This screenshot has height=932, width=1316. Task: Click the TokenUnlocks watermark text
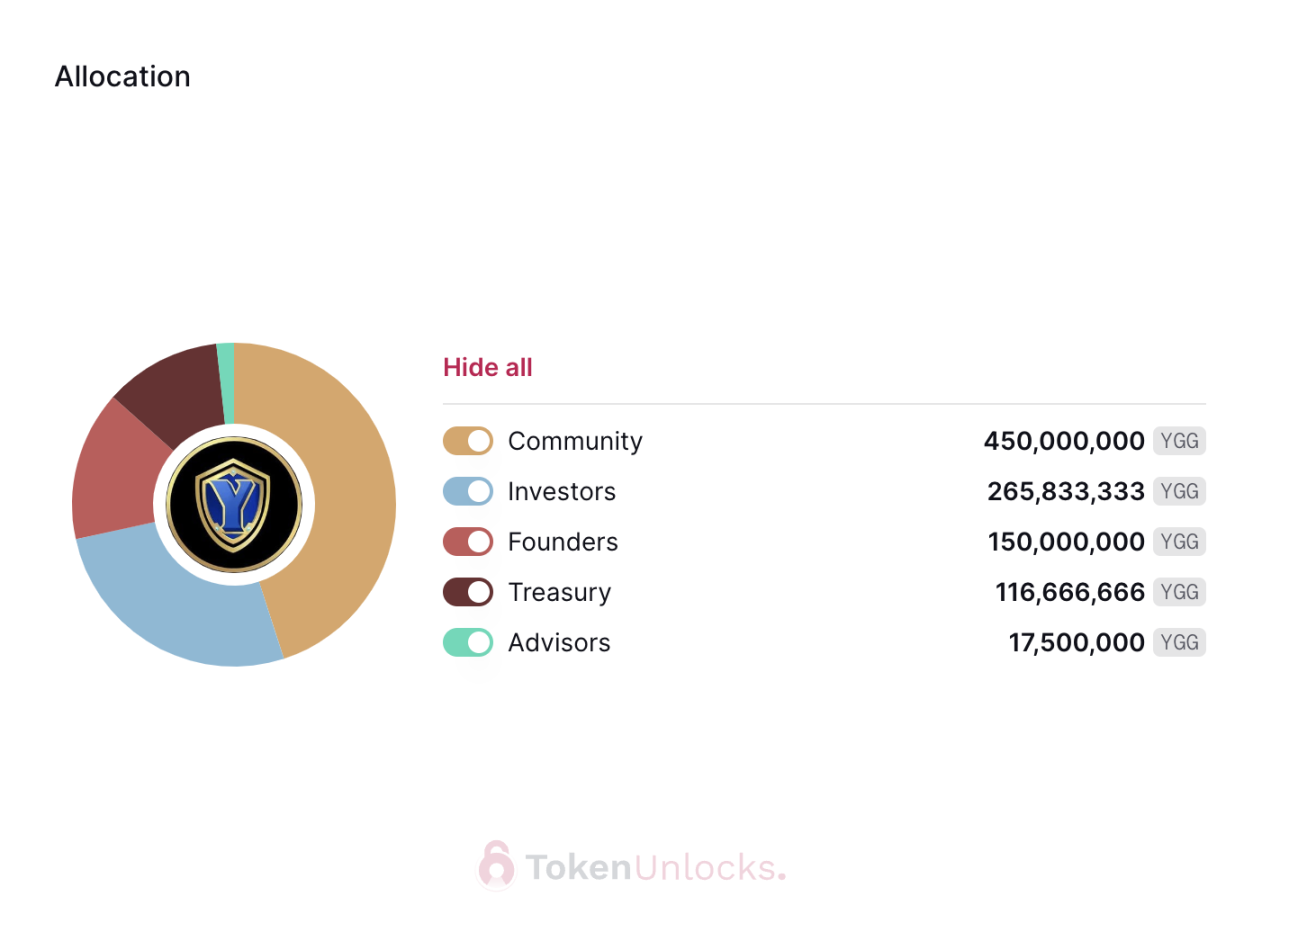pos(655,867)
